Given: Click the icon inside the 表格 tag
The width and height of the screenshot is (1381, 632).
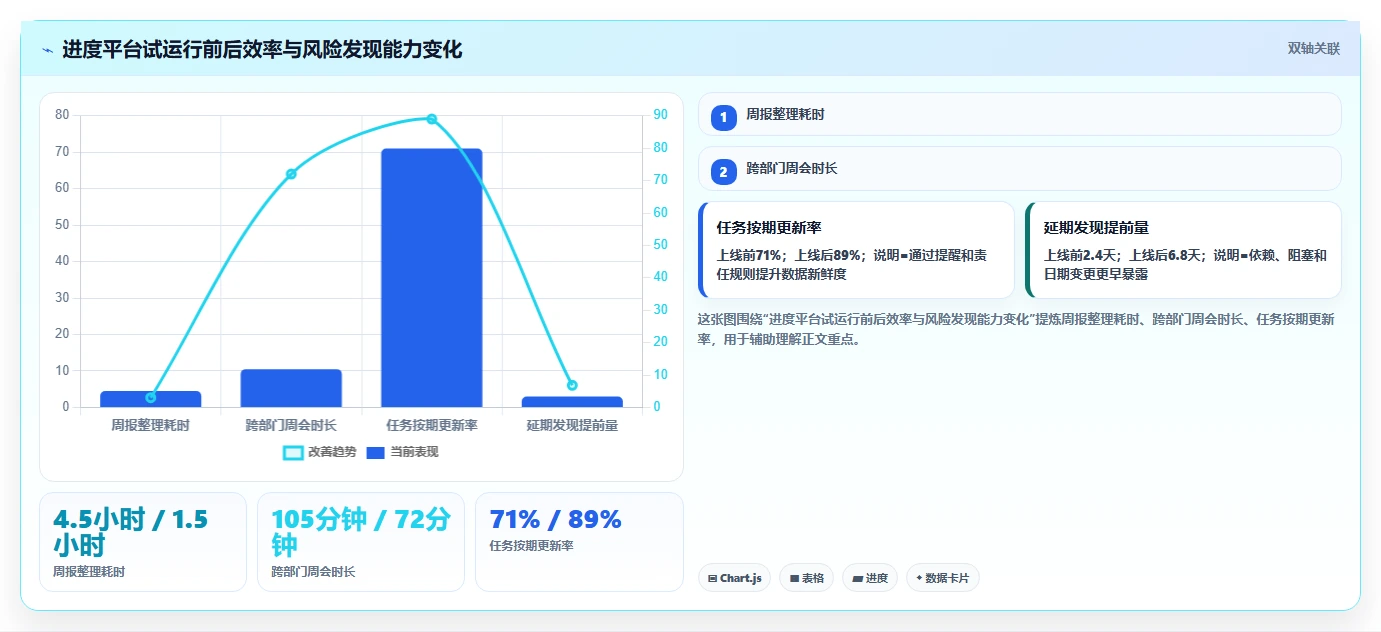Looking at the screenshot, I should 794,578.
